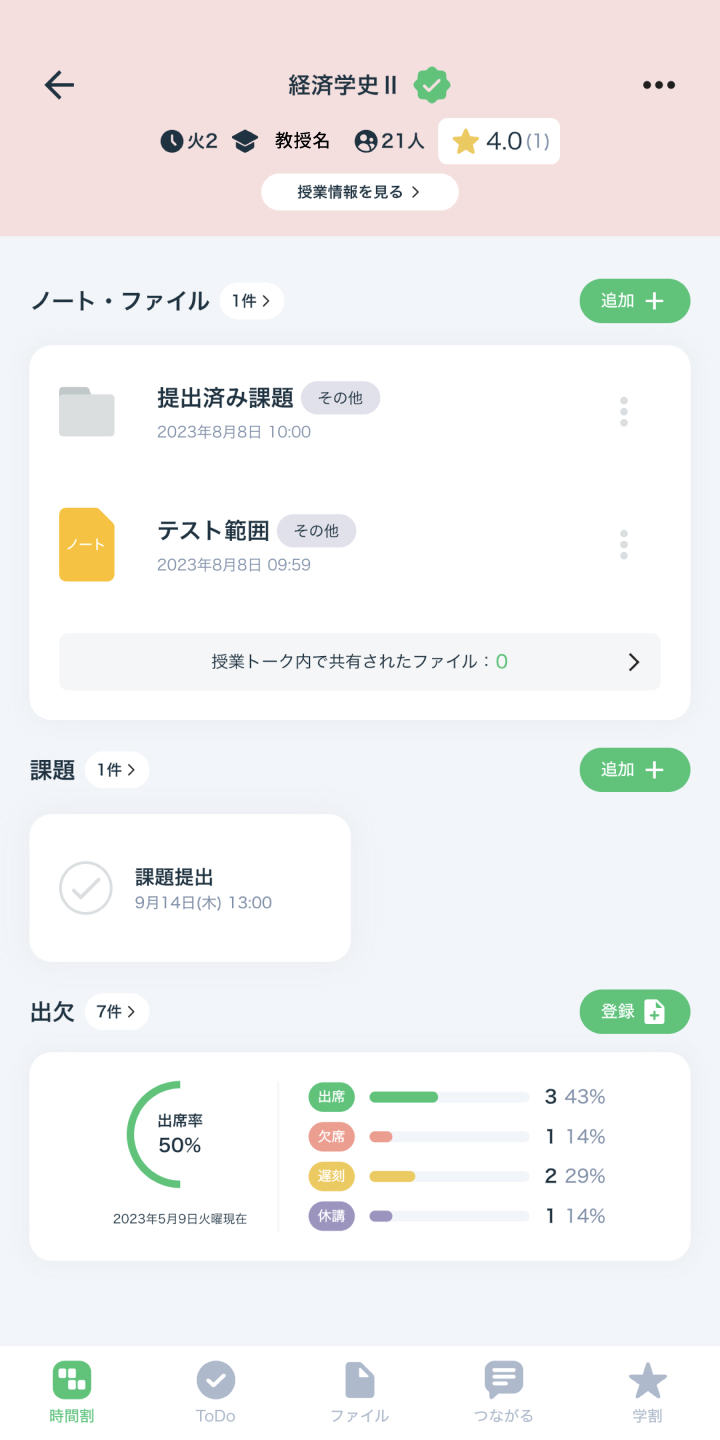720x1440 pixels.
Task: Tap the 出席 attendance progress bar
Action: click(449, 1097)
